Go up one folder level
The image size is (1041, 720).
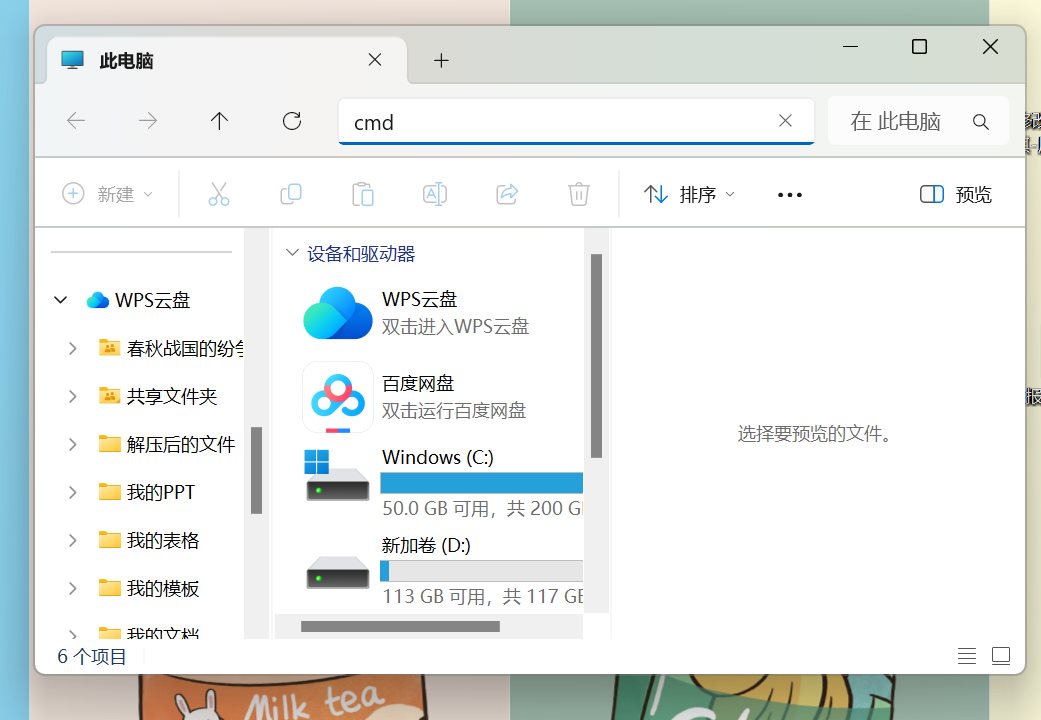coord(219,121)
